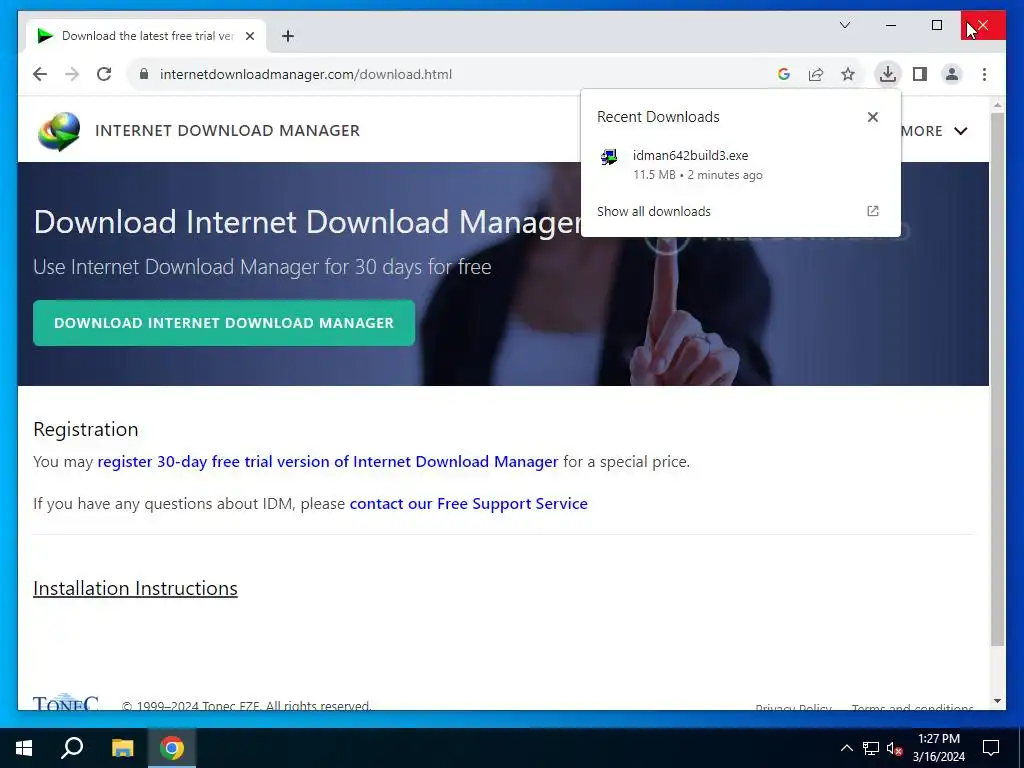
Task: Open File Explorer from the taskbar
Action: pyautogui.click(x=122, y=748)
